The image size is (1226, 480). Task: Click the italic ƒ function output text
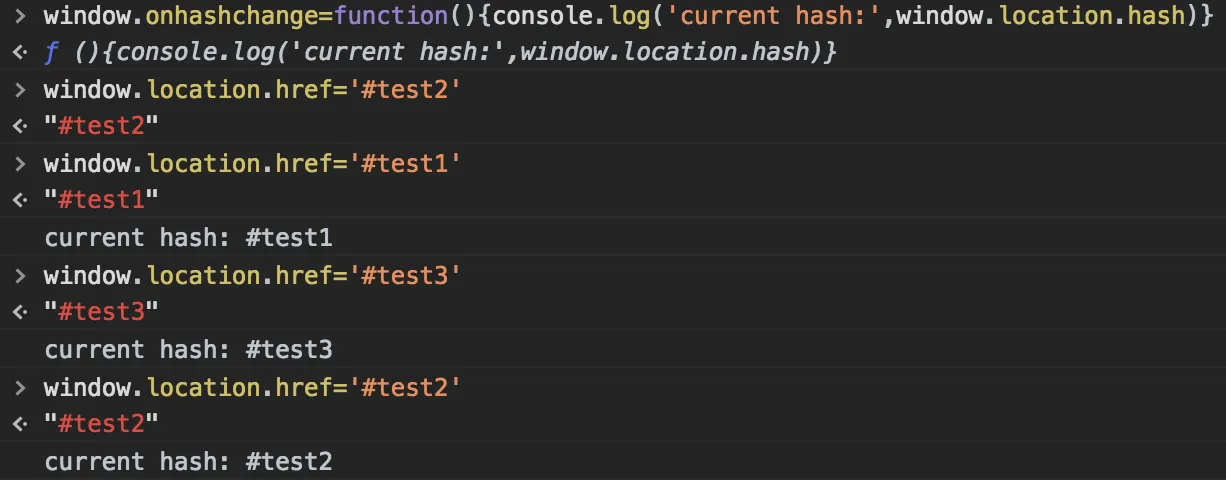[440, 52]
